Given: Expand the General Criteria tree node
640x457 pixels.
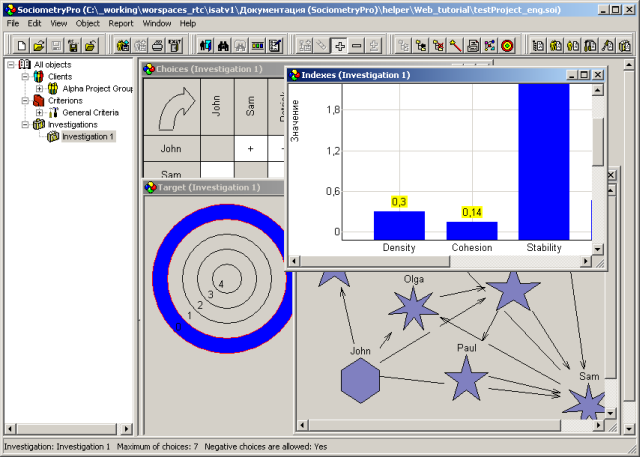Looking at the screenshot, I should point(39,113).
